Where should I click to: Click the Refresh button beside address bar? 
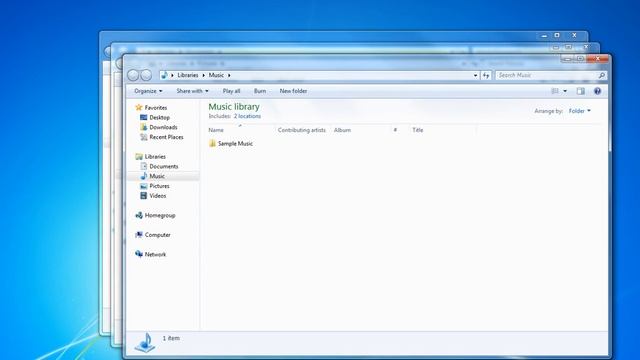(x=486, y=76)
